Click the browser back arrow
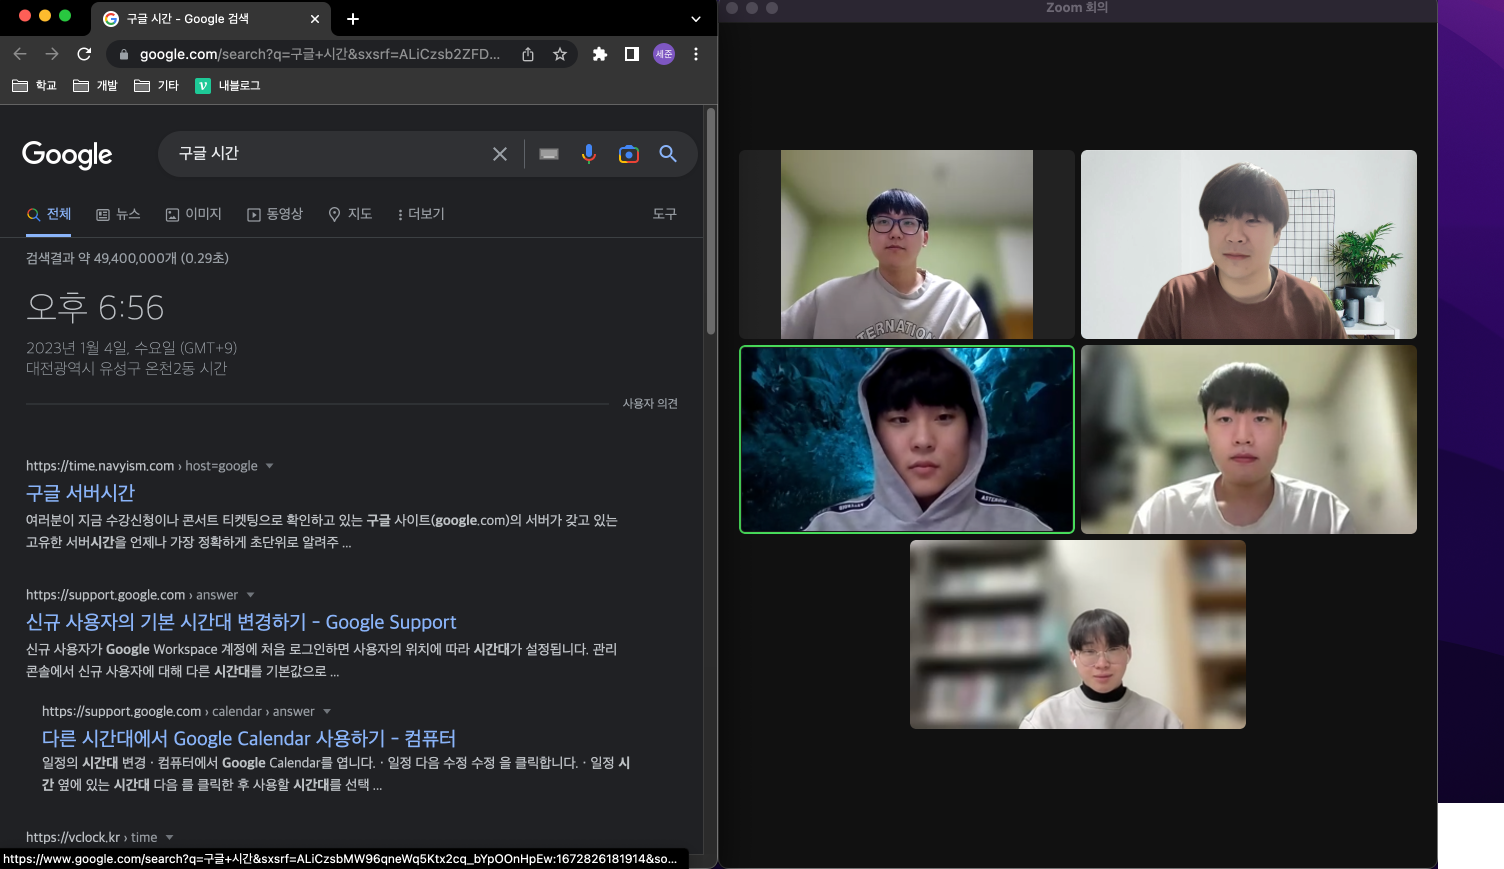 pyautogui.click(x=20, y=54)
